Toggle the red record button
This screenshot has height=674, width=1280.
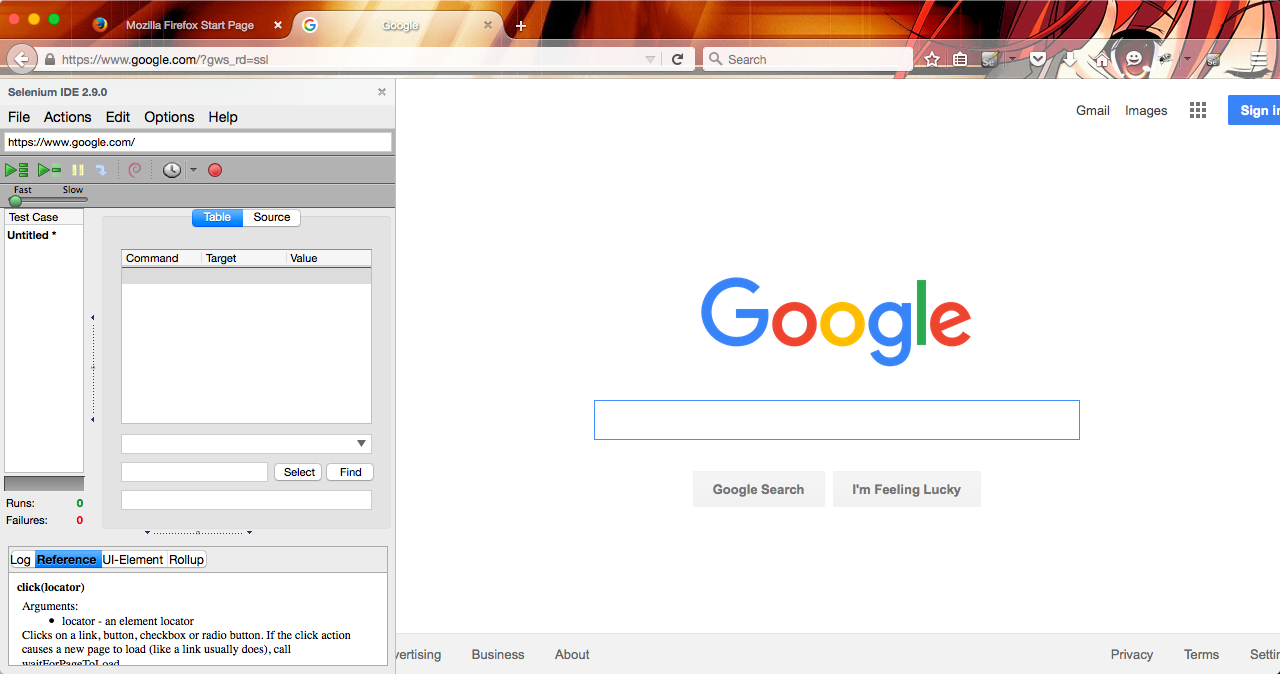tap(215, 170)
